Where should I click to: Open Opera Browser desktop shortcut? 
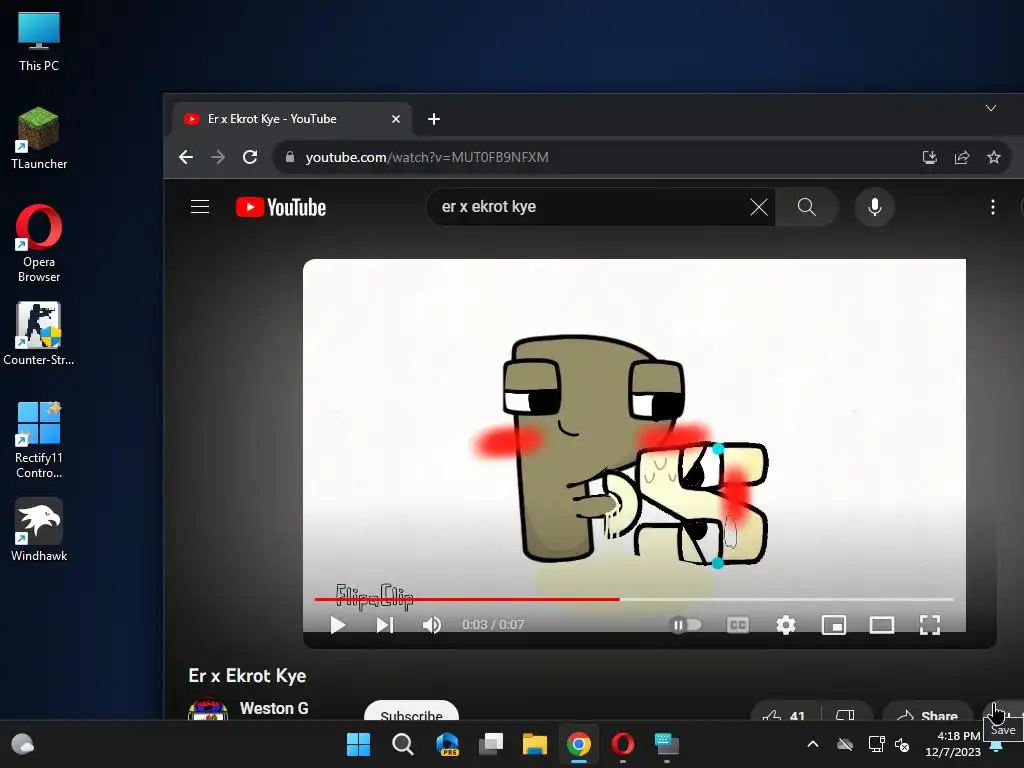pos(39,243)
